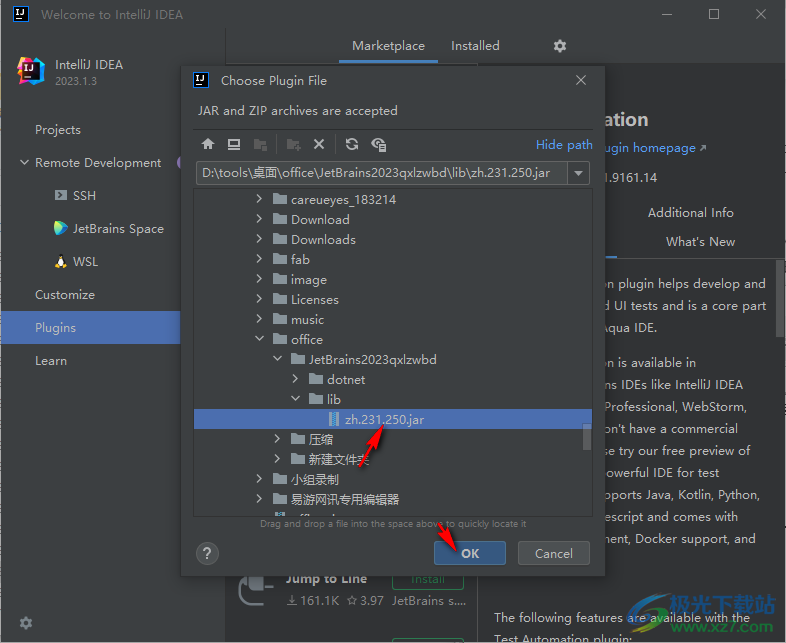
Task: Click the file tree vertical scrollbar thumb
Action: click(x=586, y=437)
